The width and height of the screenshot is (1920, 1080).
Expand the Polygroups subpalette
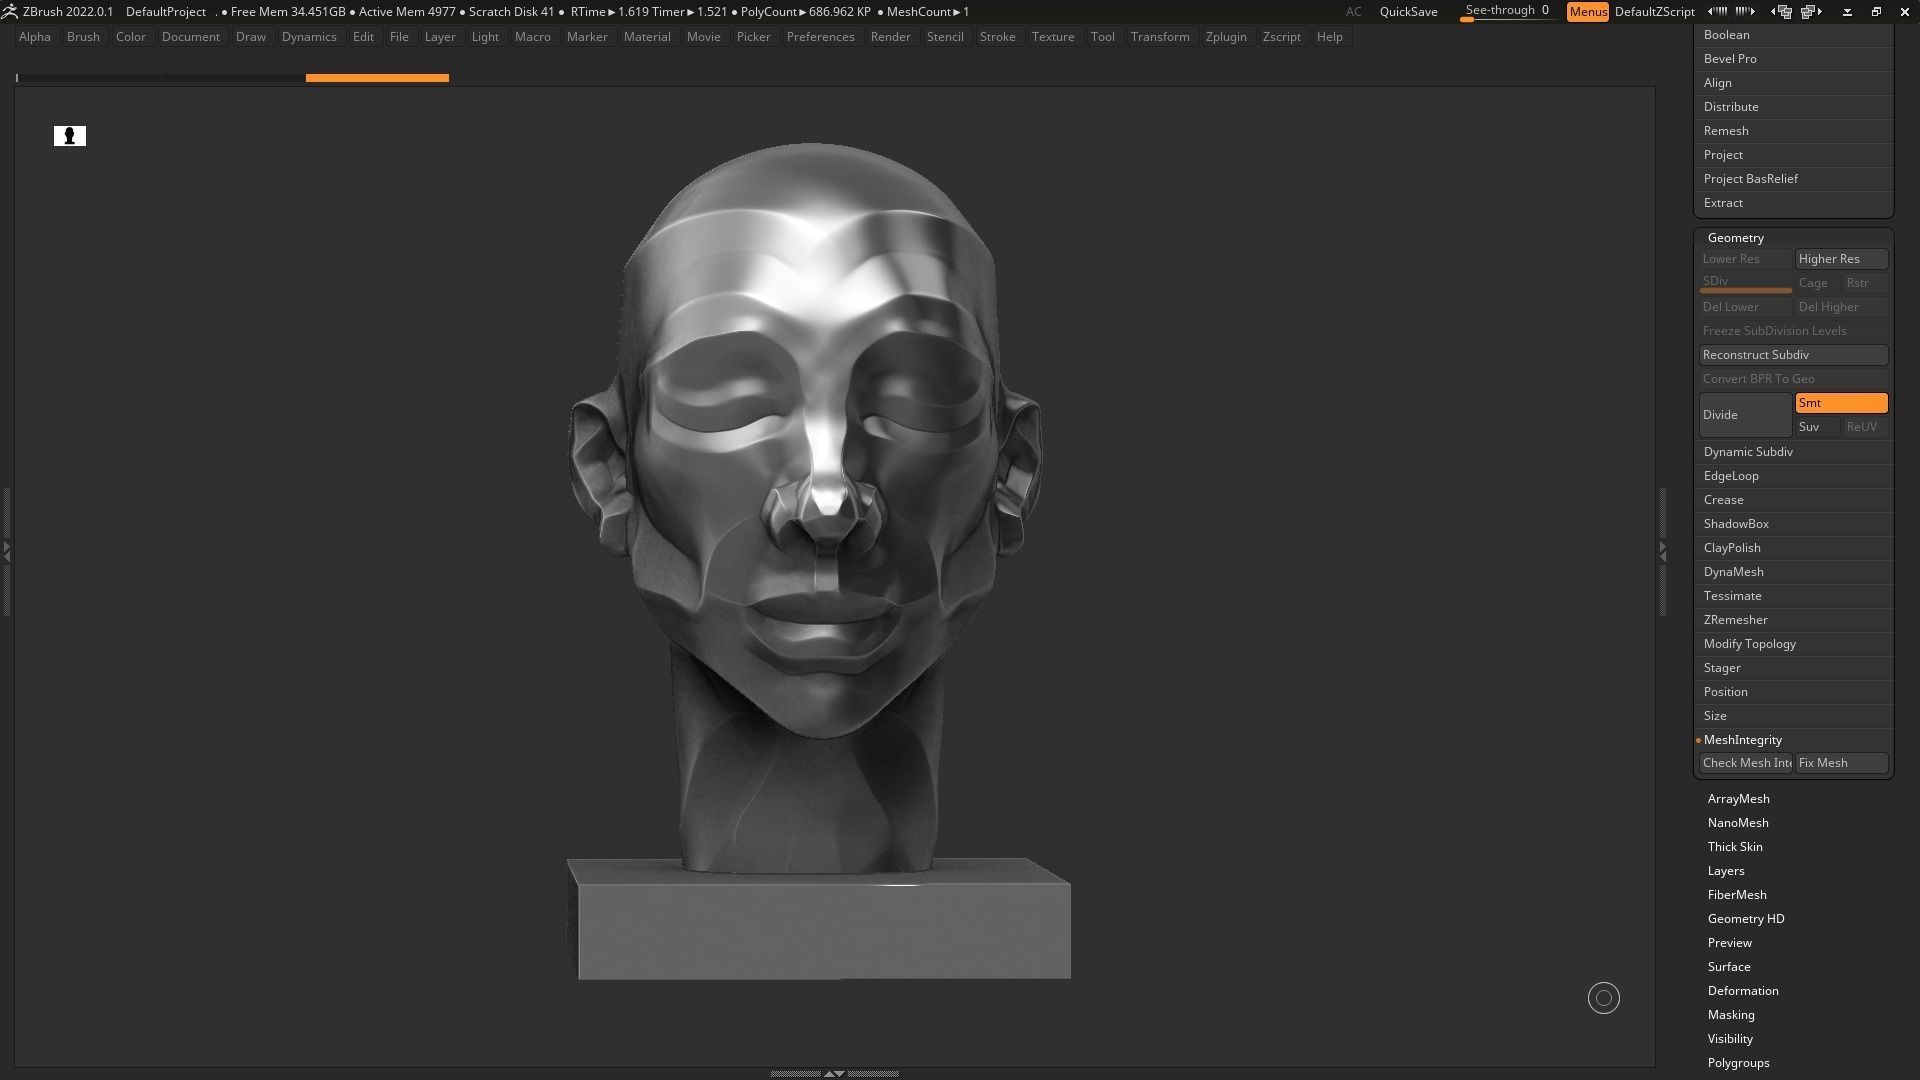(x=1738, y=1063)
